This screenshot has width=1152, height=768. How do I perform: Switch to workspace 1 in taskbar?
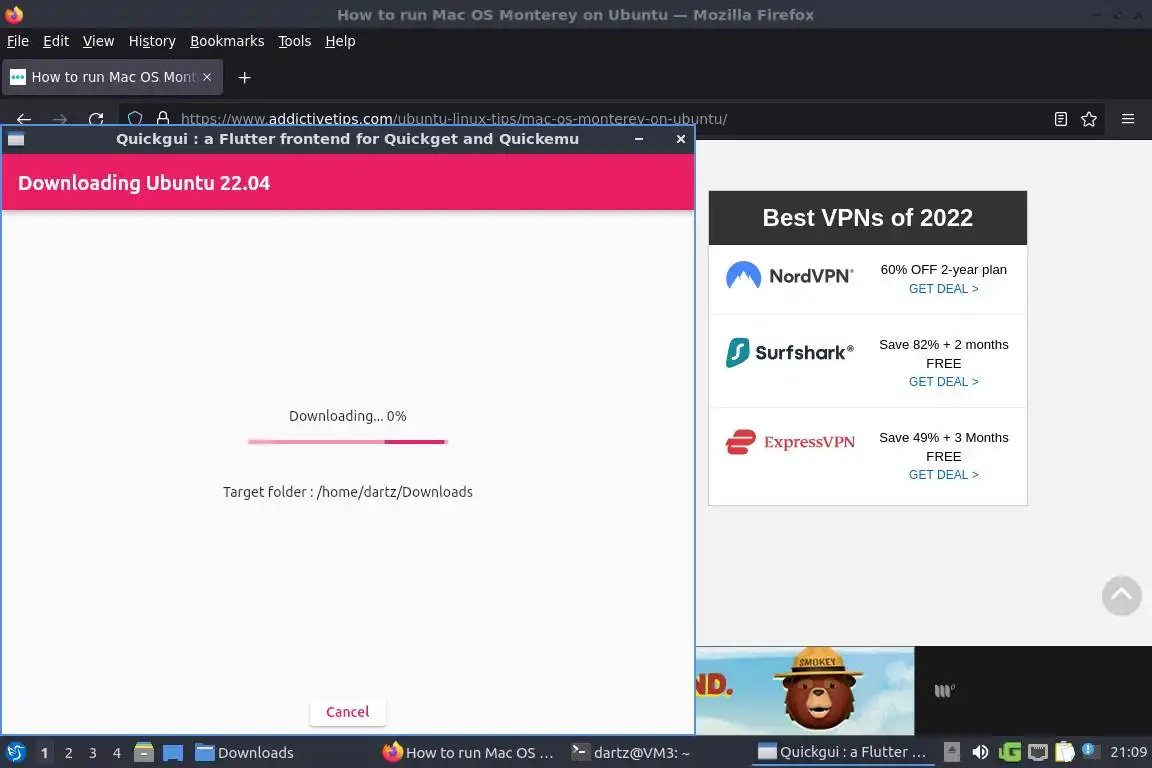click(x=45, y=753)
